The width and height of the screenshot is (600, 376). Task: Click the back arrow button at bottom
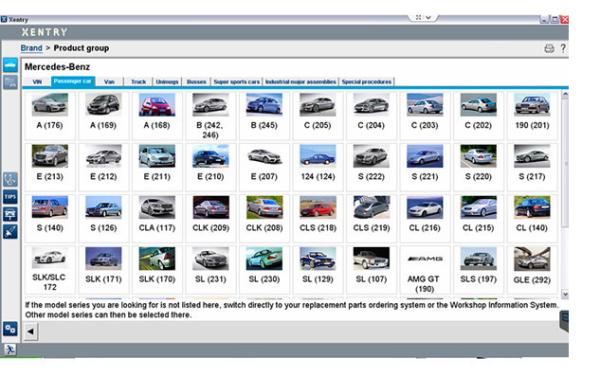(x=31, y=331)
